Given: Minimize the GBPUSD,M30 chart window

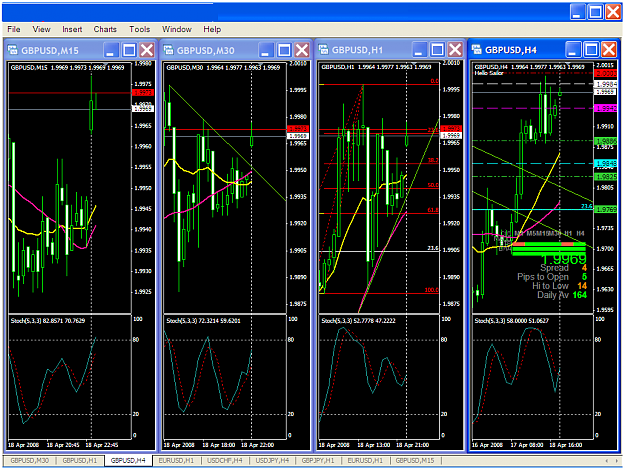Looking at the screenshot, I should pos(265,50).
